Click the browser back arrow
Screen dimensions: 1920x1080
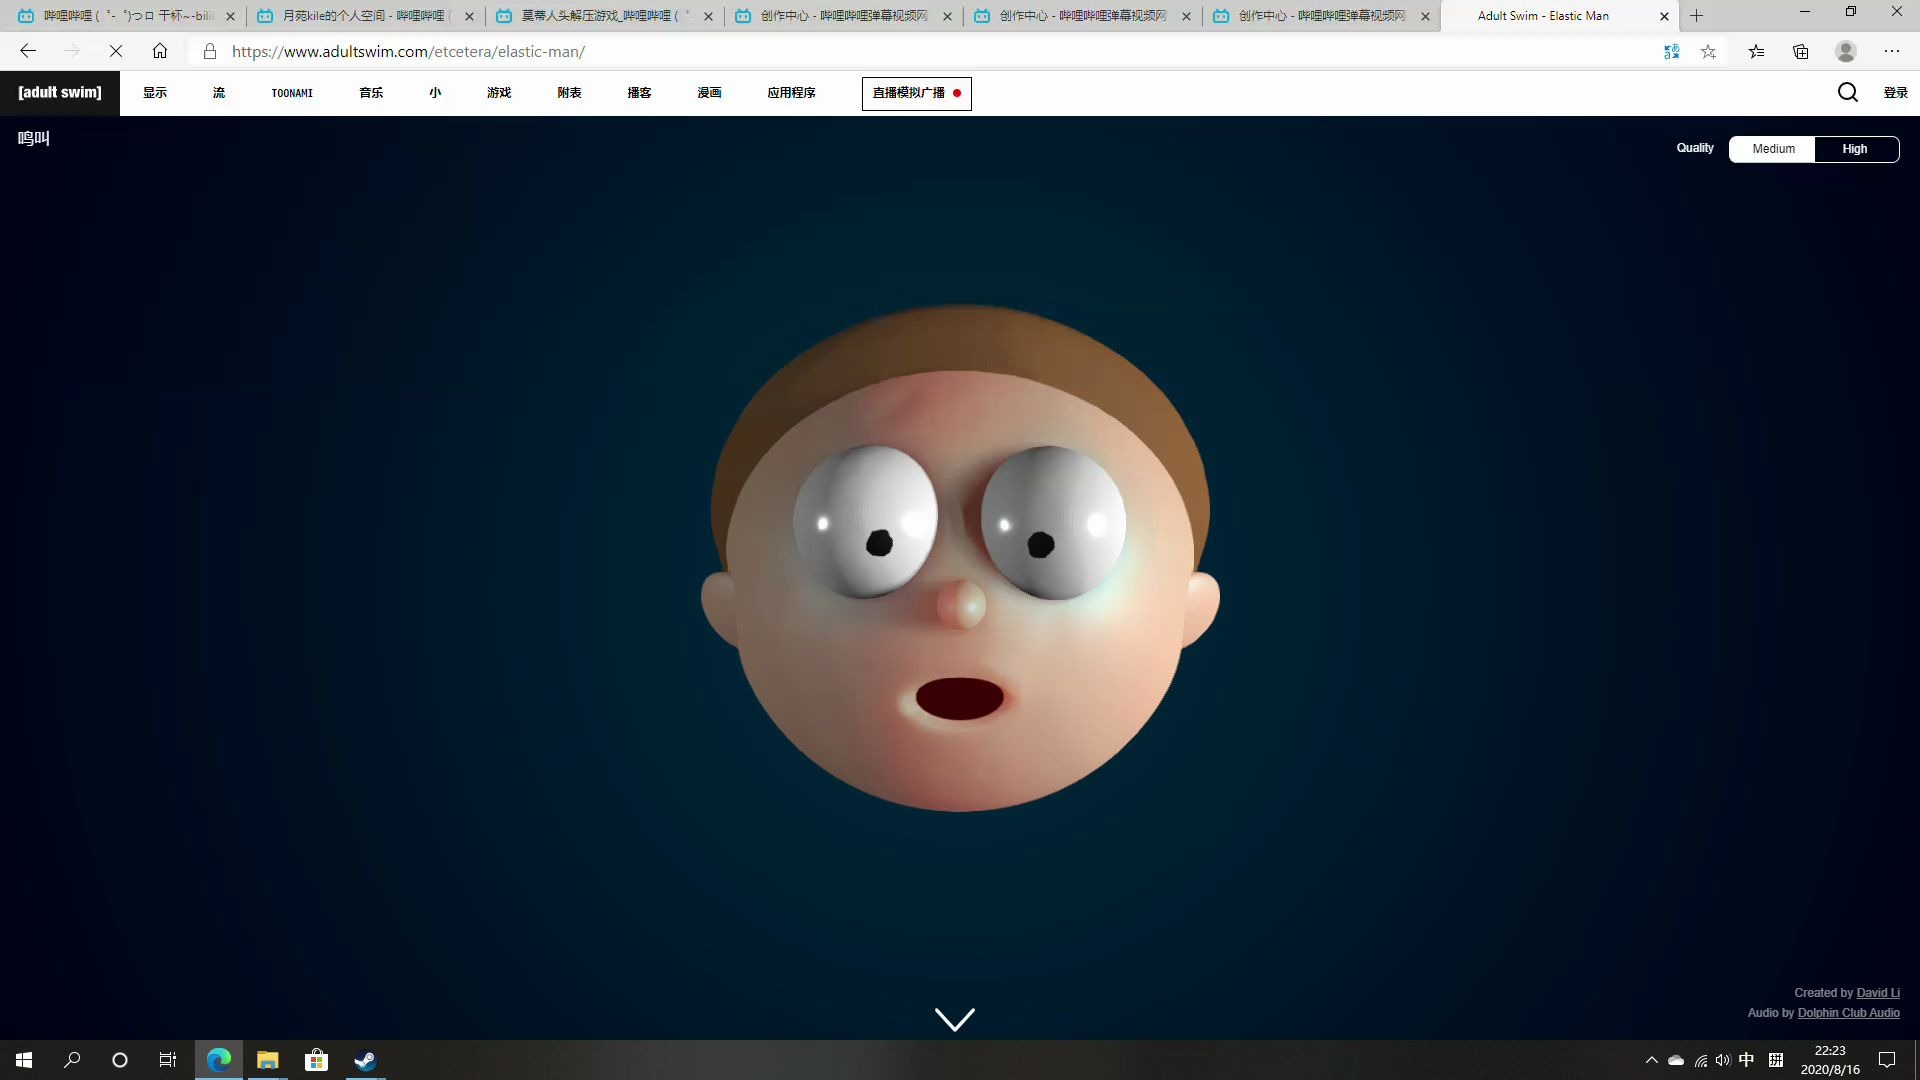click(28, 51)
